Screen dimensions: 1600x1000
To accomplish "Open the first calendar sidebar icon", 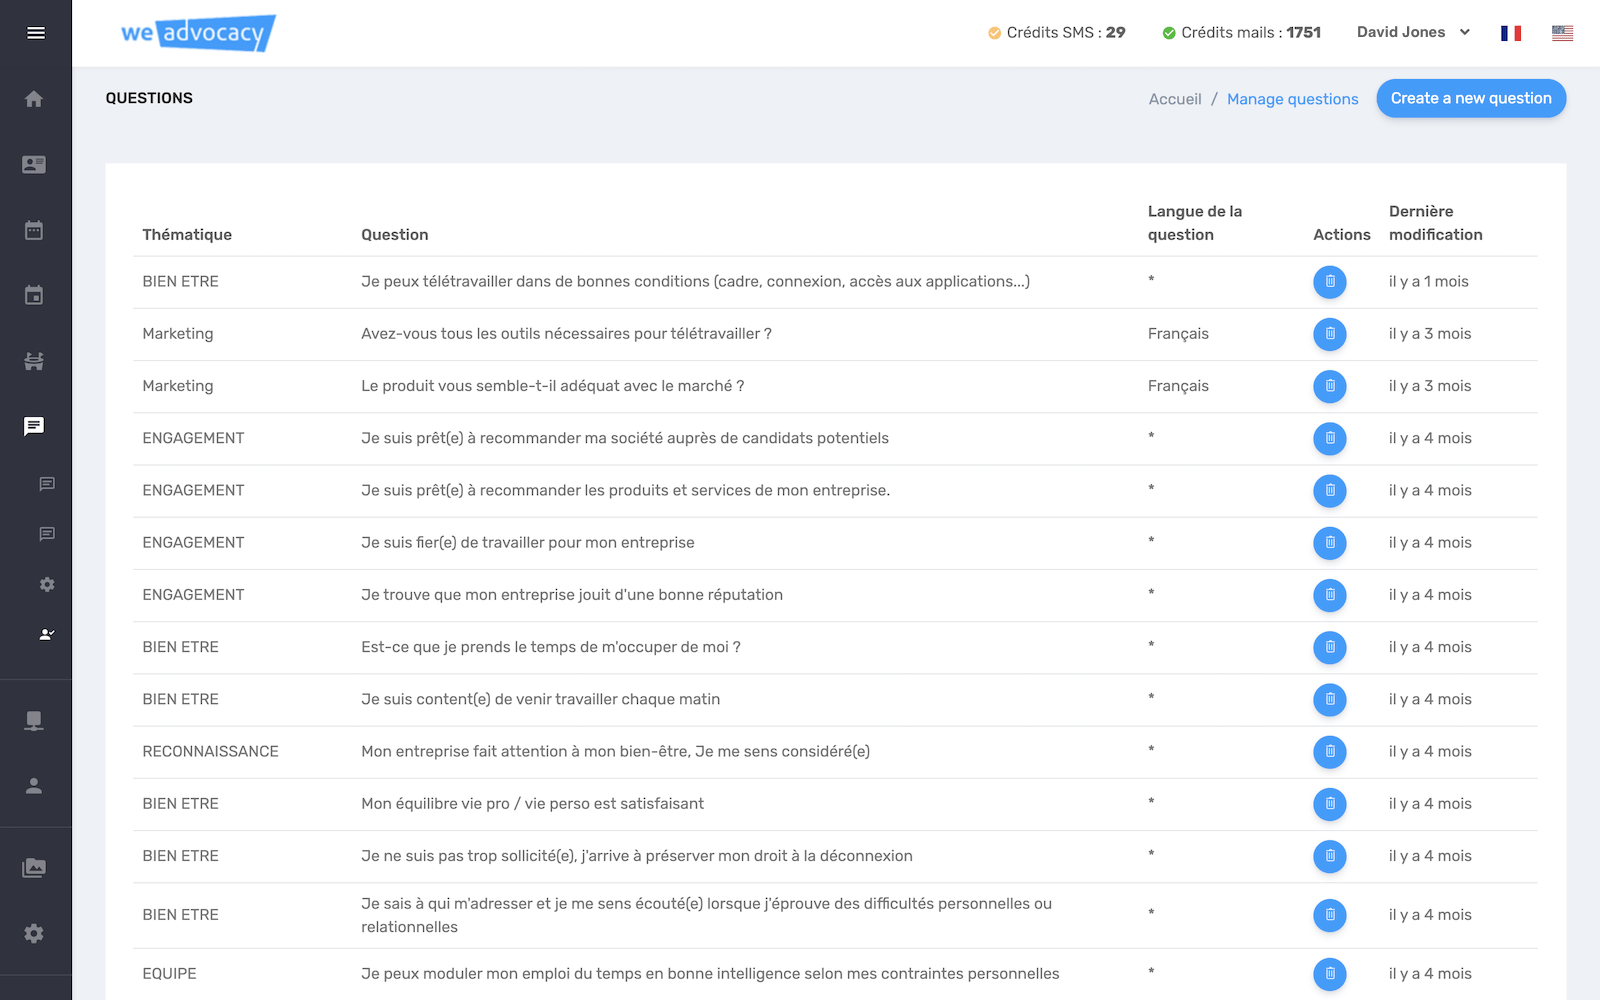I will [34, 231].
